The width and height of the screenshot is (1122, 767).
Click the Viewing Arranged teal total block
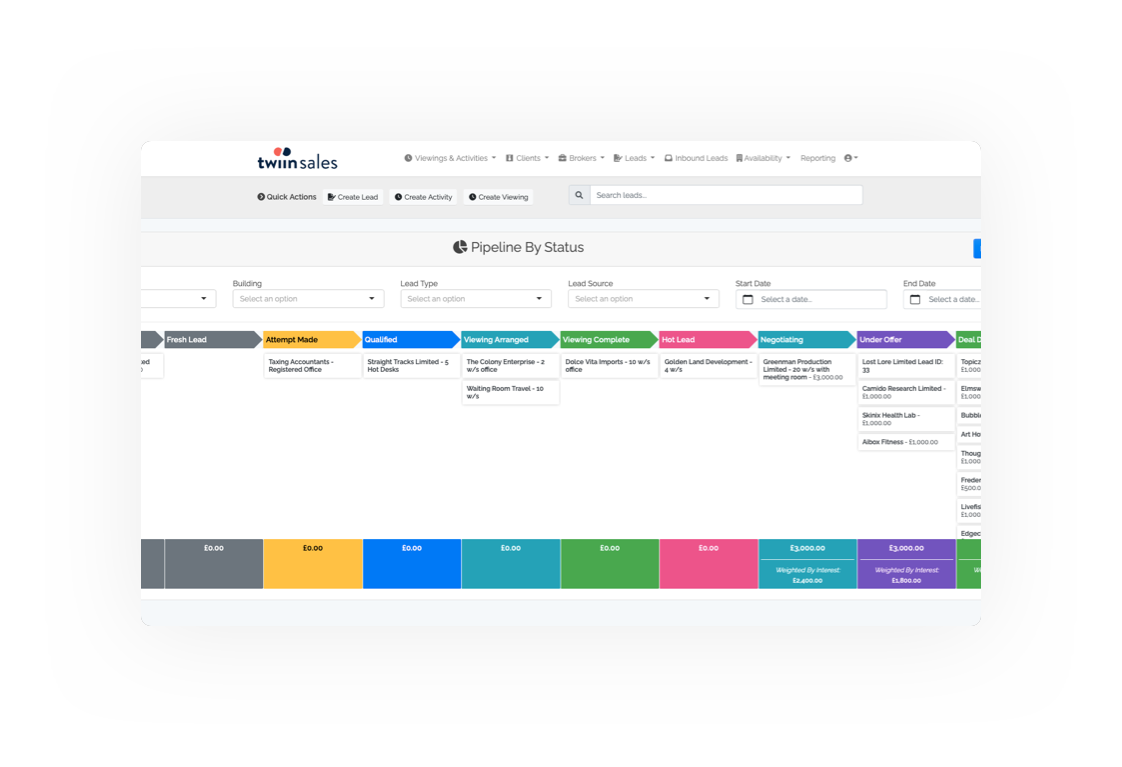tap(511, 564)
